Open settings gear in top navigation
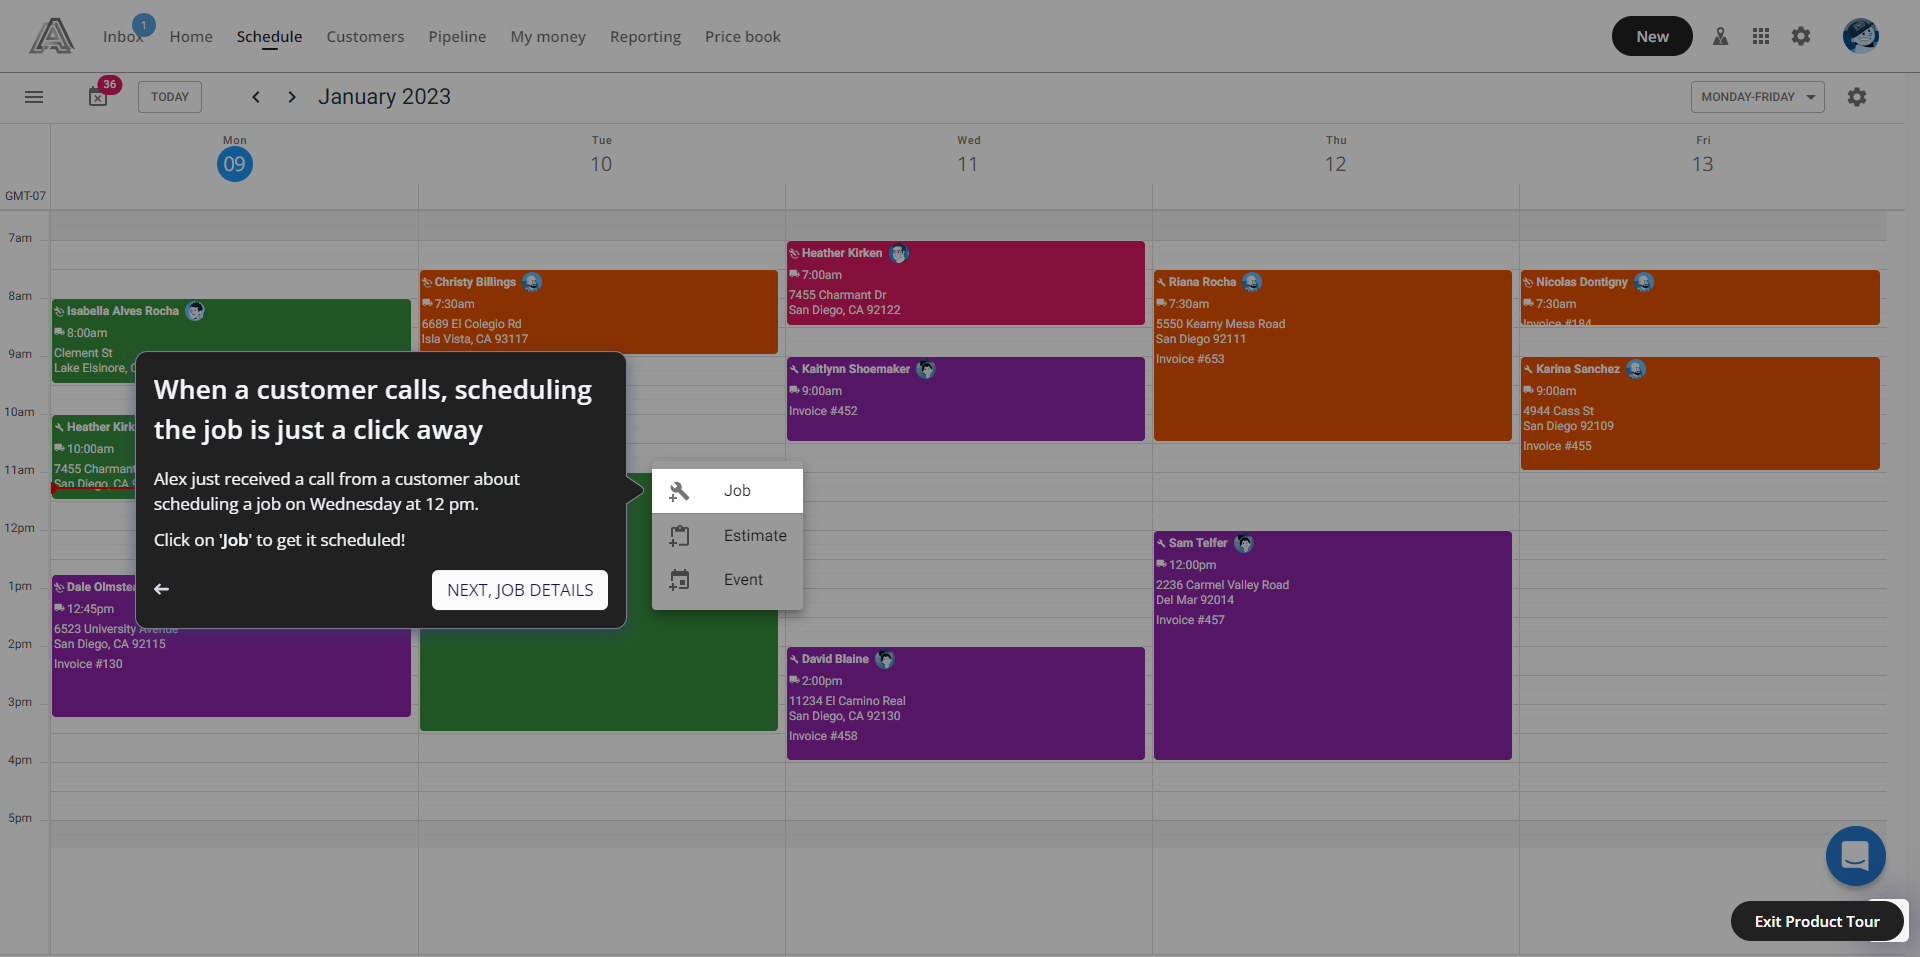 tap(1800, 36)
